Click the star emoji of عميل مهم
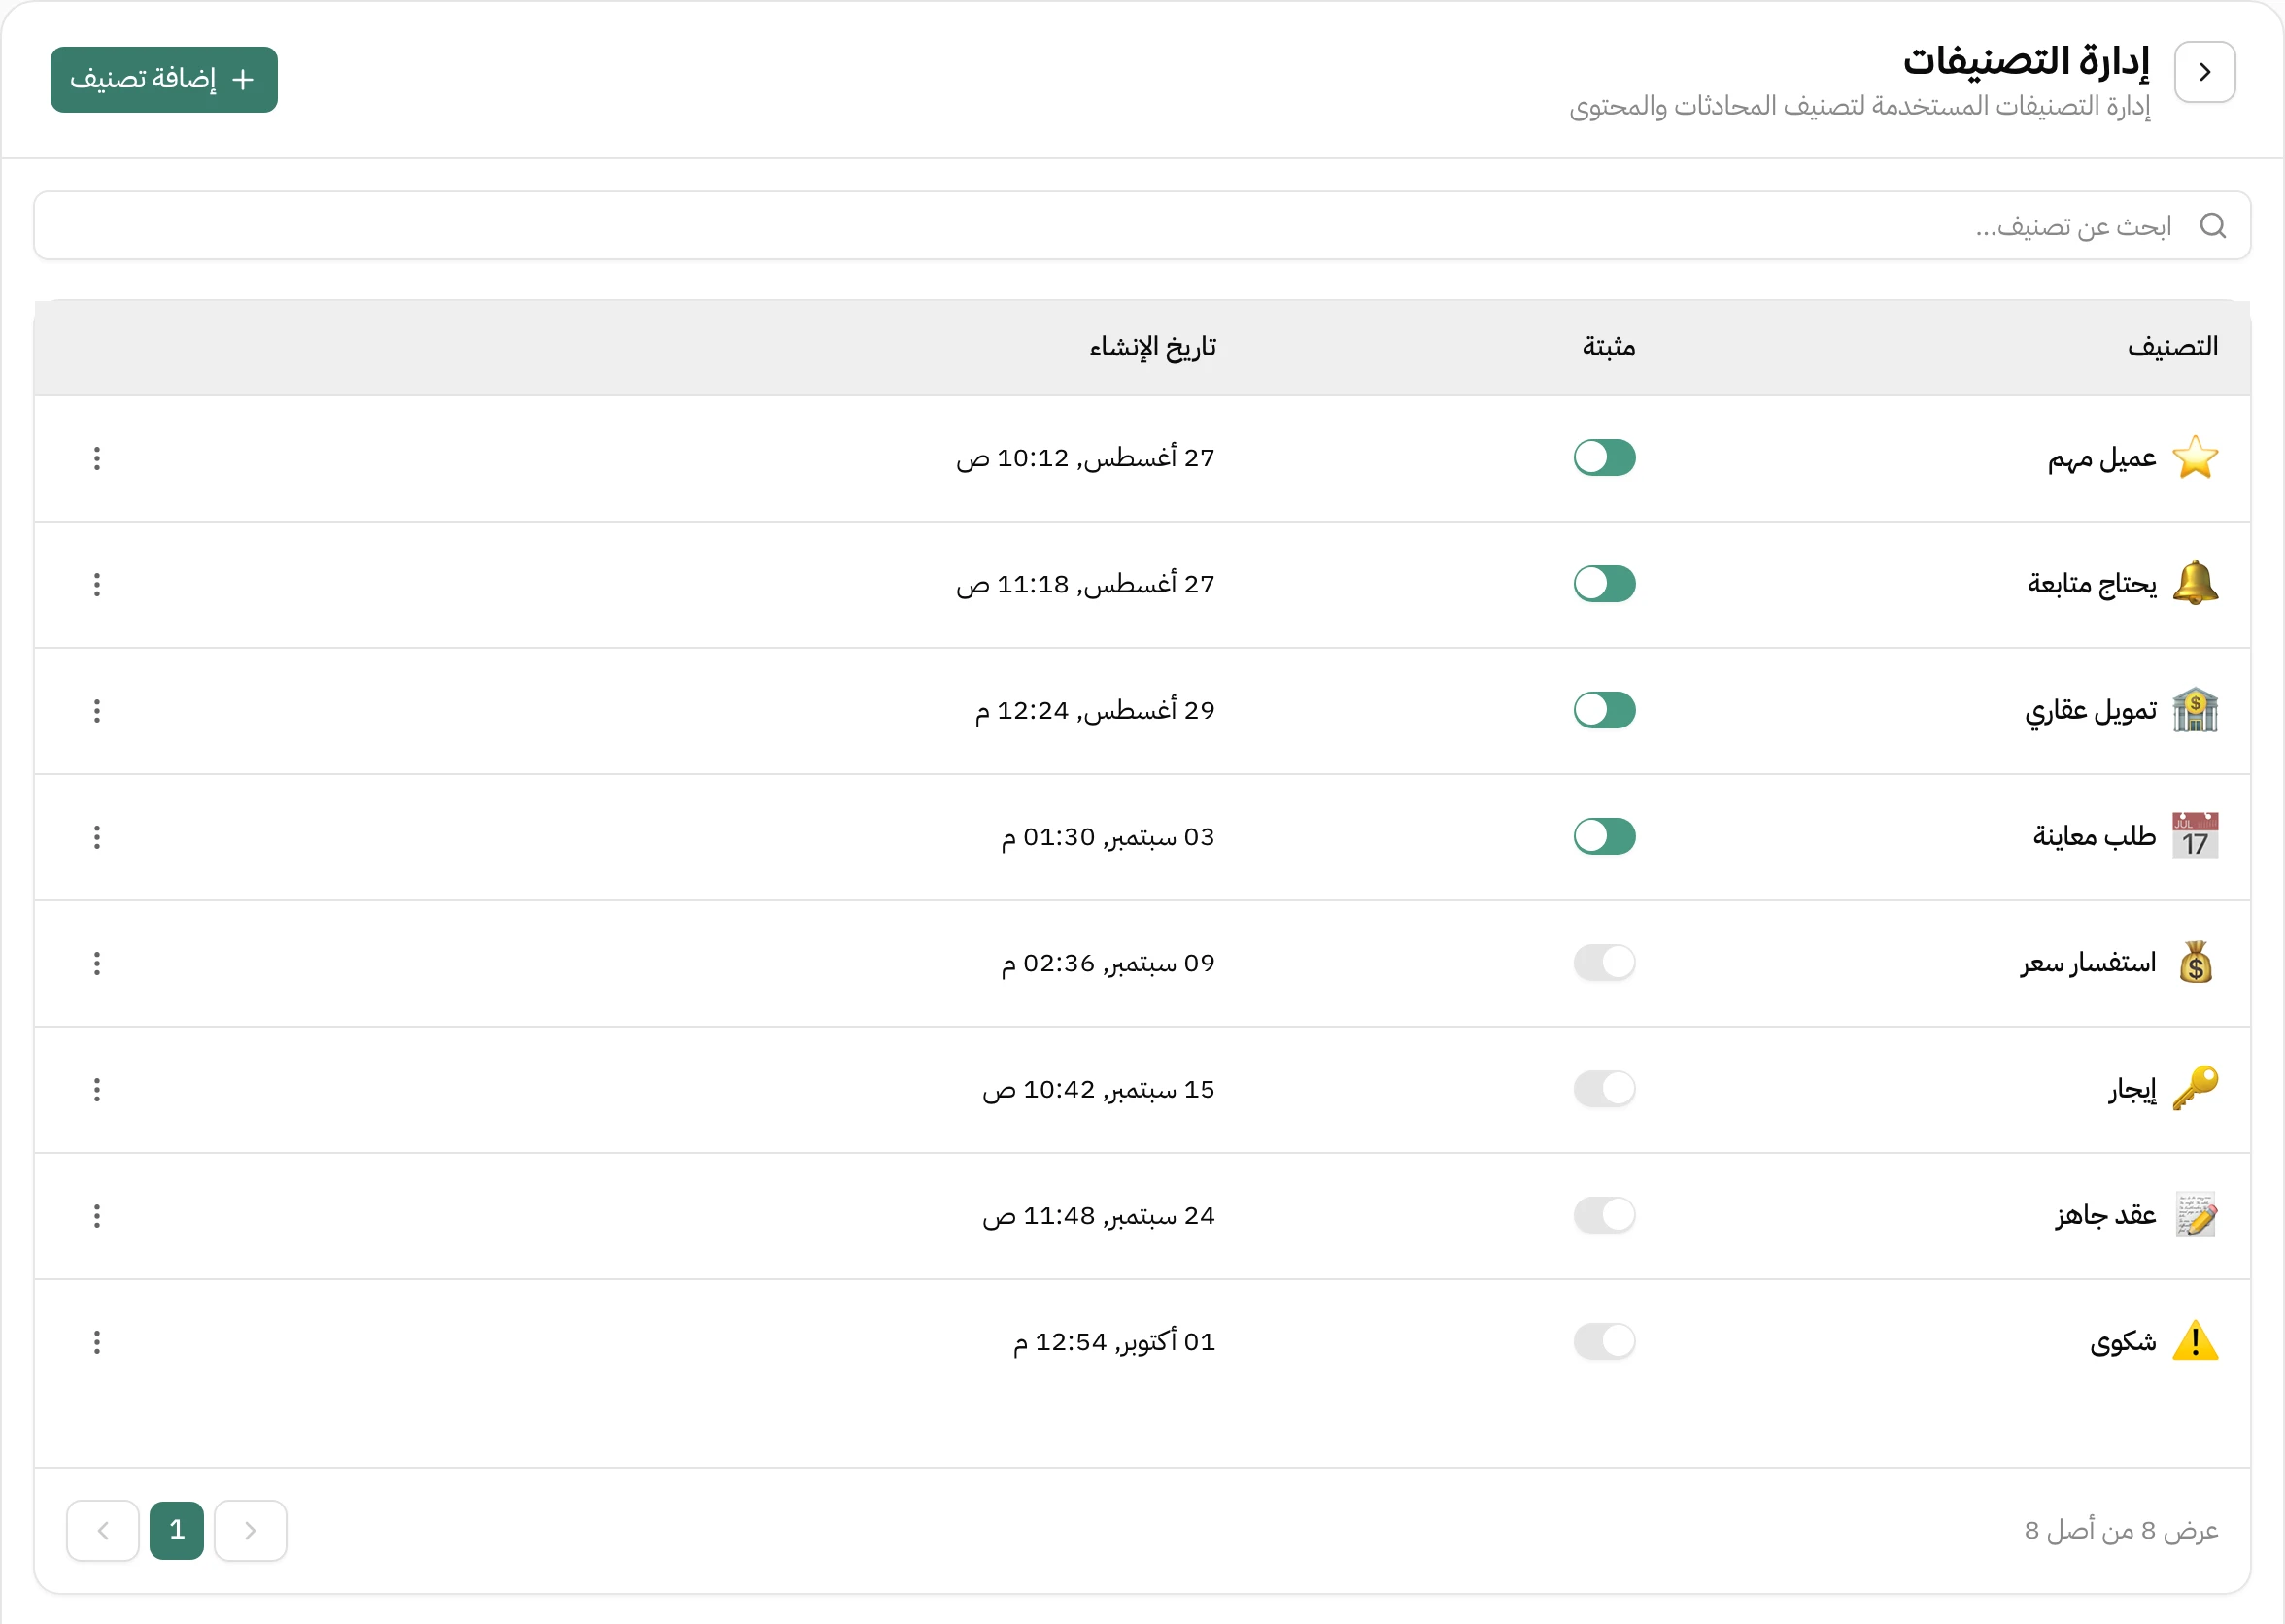Screen dimensions: 2285x1624 2195,458
